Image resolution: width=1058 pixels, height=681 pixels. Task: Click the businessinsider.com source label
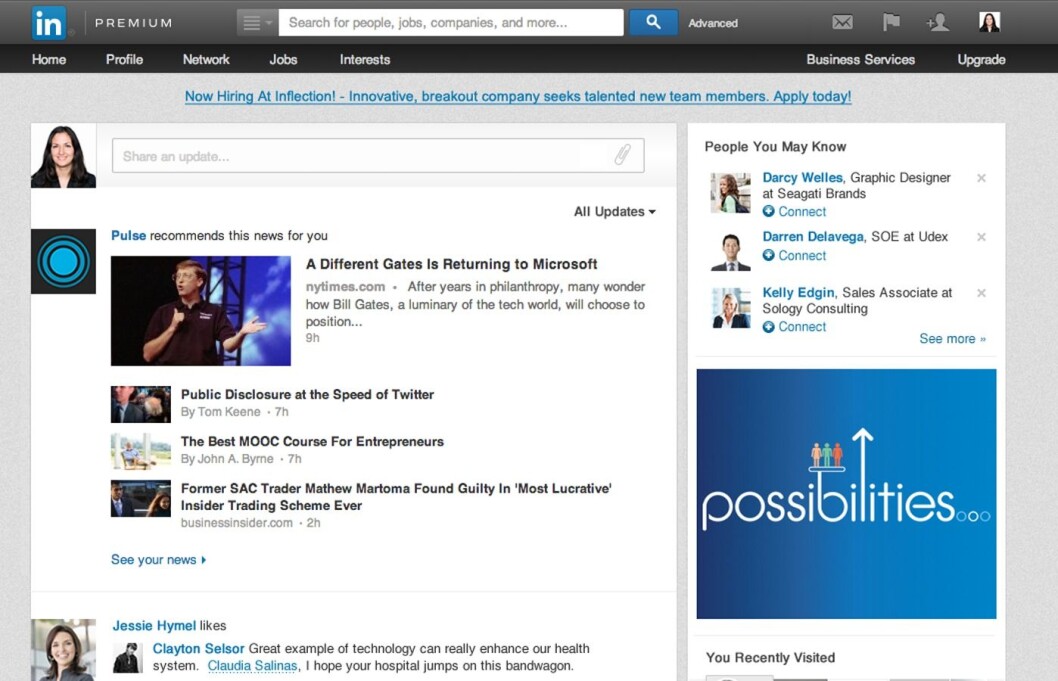(237, 523)
